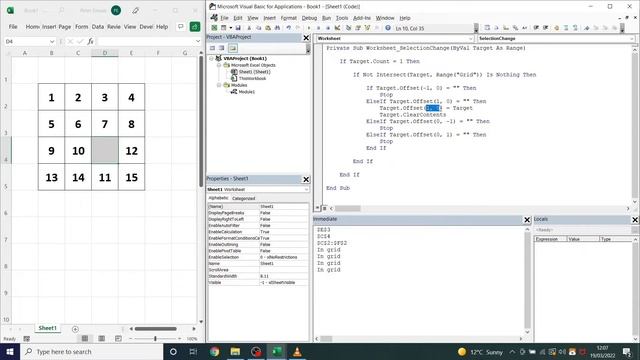Click the pen icon in Excel title bar

(x=136, y=10)
